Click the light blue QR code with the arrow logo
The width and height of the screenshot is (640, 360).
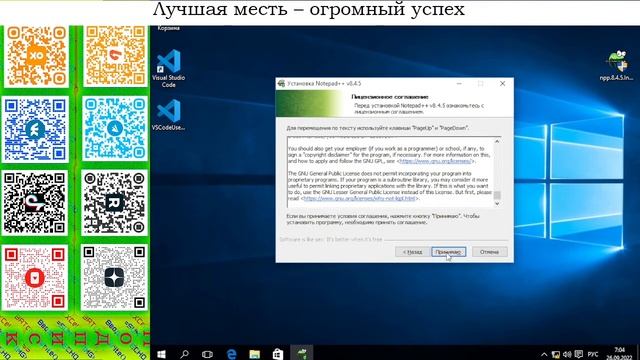[115, 129]
